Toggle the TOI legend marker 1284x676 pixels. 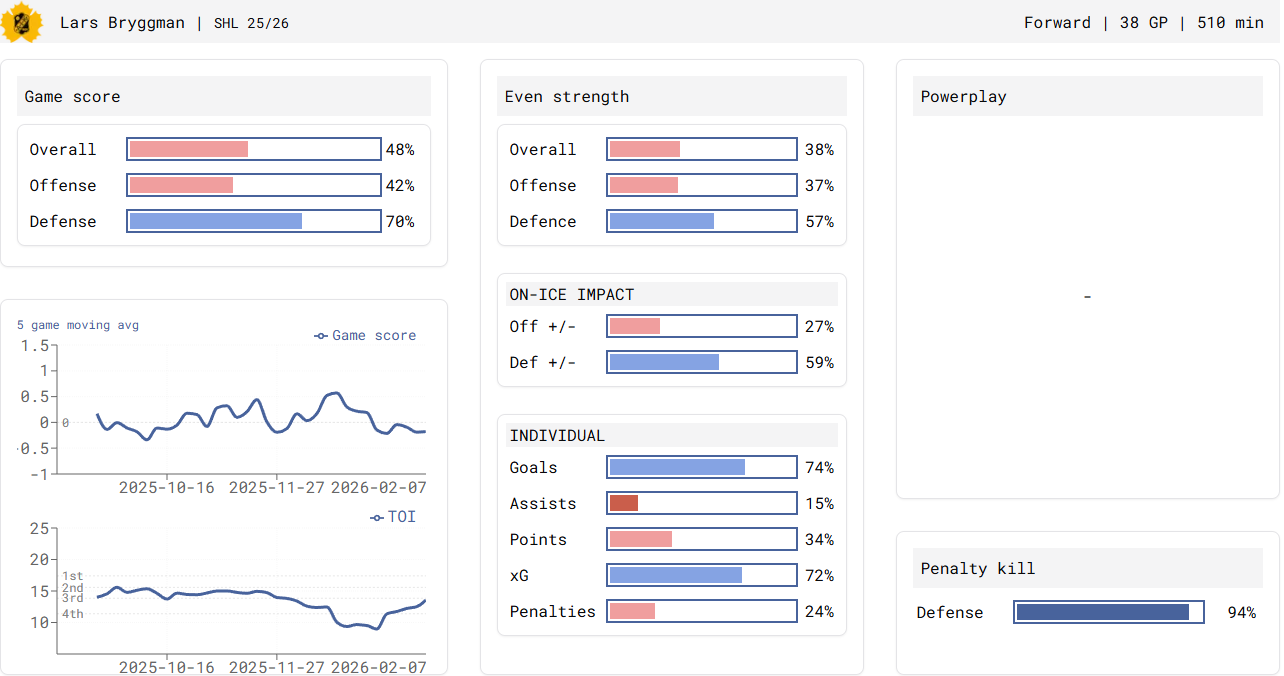click(377, 517)
